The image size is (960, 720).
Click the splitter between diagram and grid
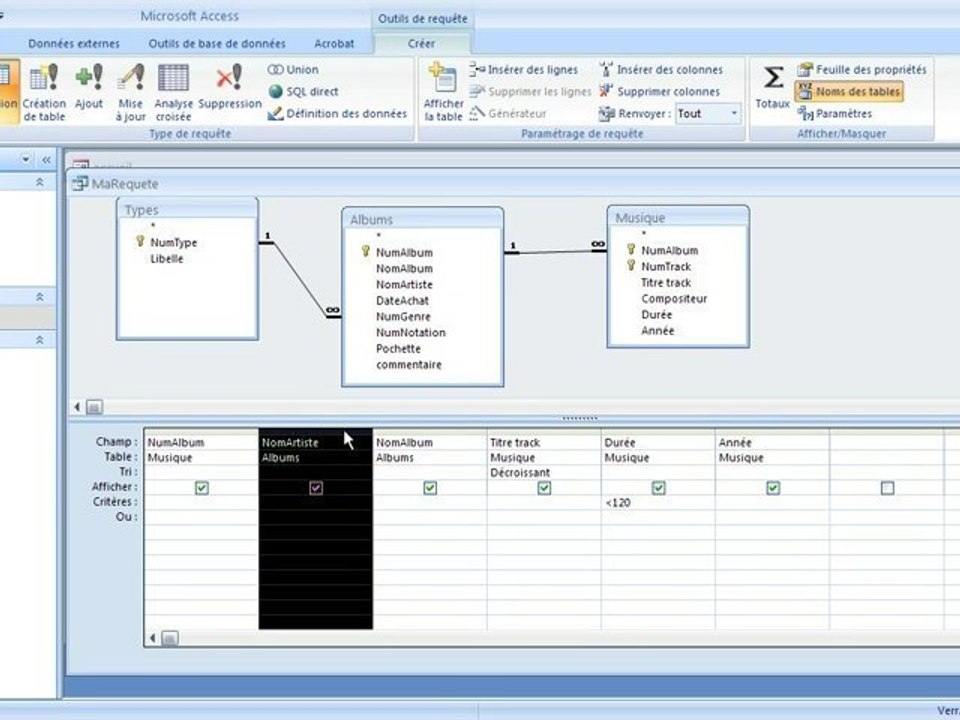(579, 419)
